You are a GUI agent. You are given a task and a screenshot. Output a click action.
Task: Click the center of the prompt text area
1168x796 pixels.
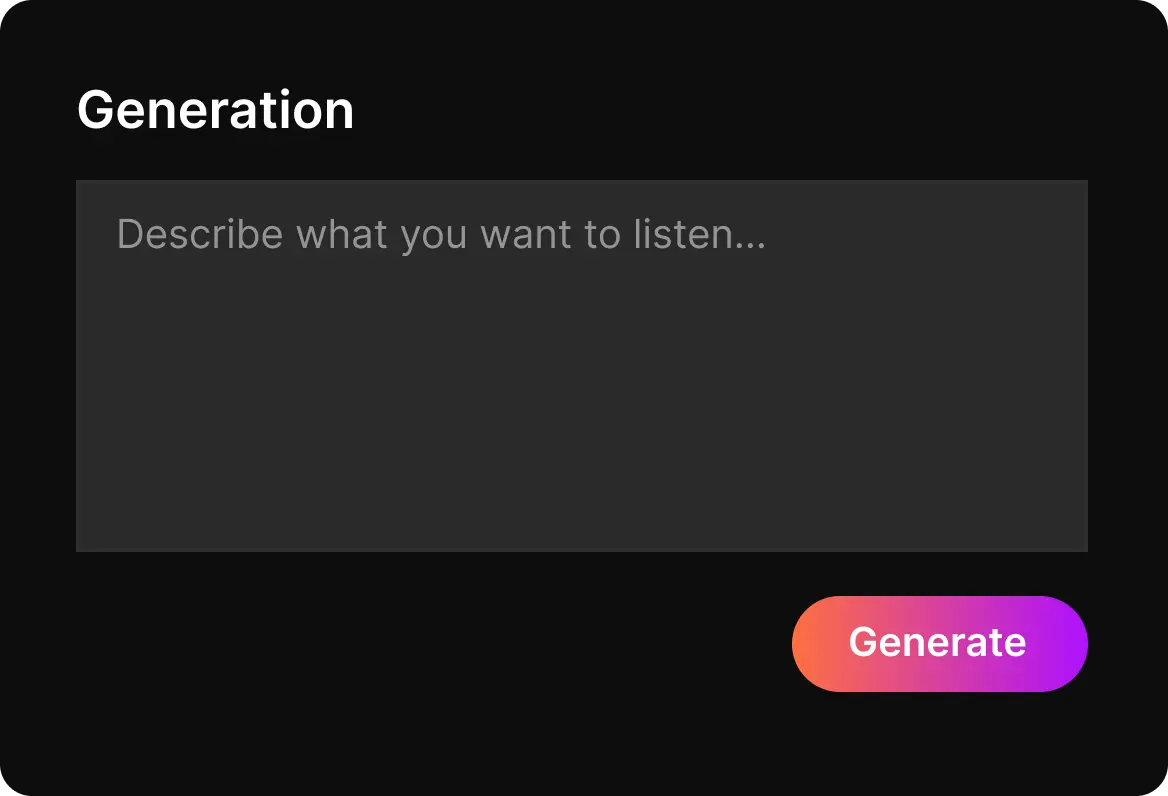coord(581,365)
